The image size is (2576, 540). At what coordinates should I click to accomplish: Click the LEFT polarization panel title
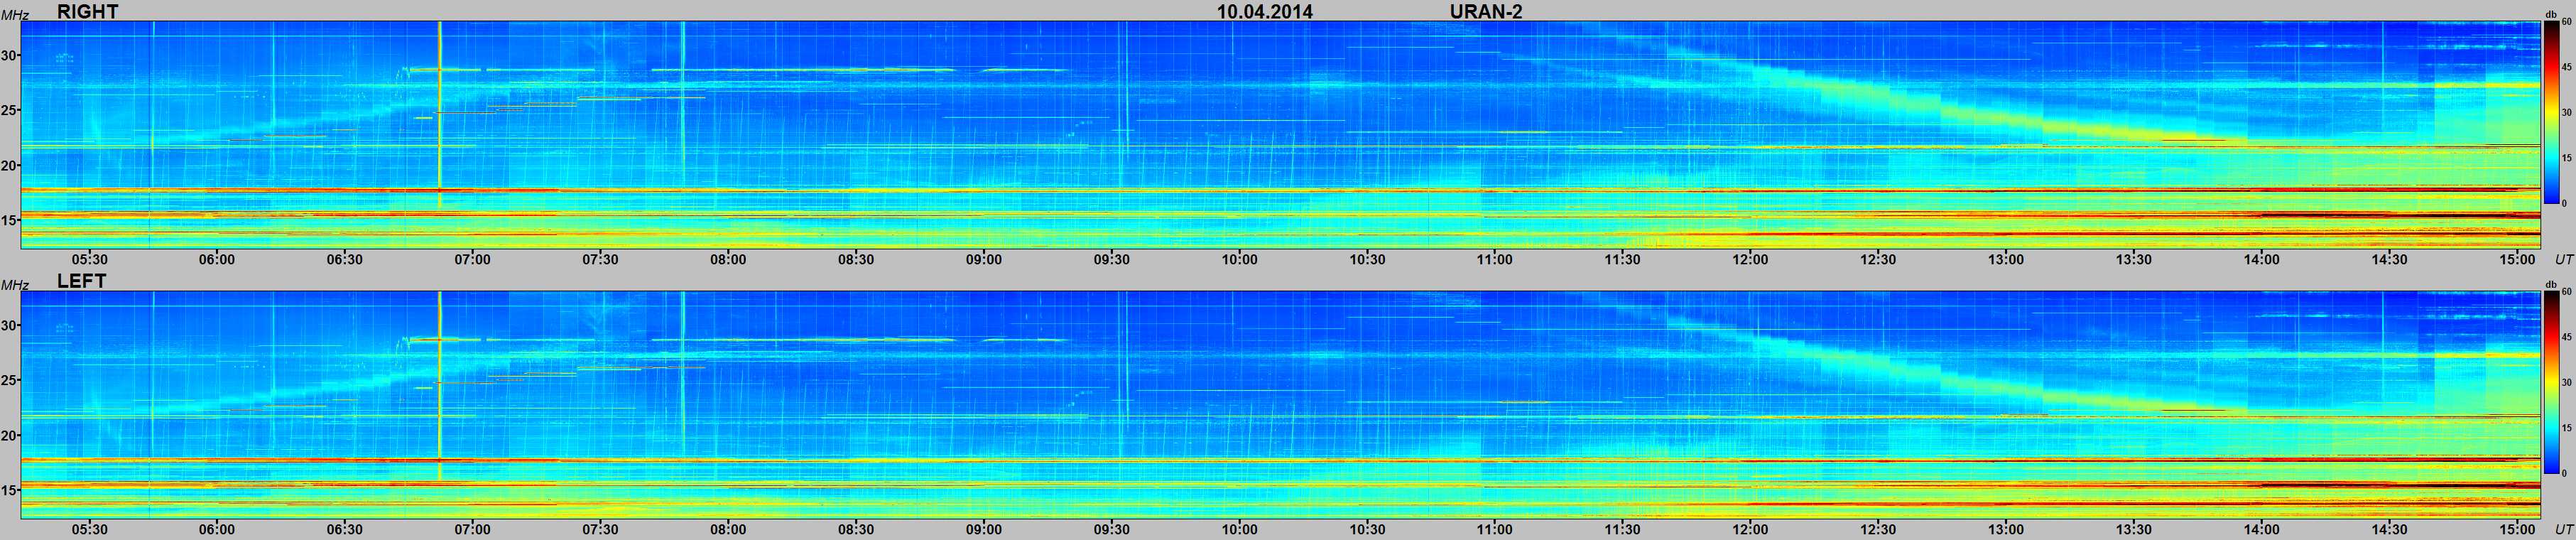(x=81, y=281)
